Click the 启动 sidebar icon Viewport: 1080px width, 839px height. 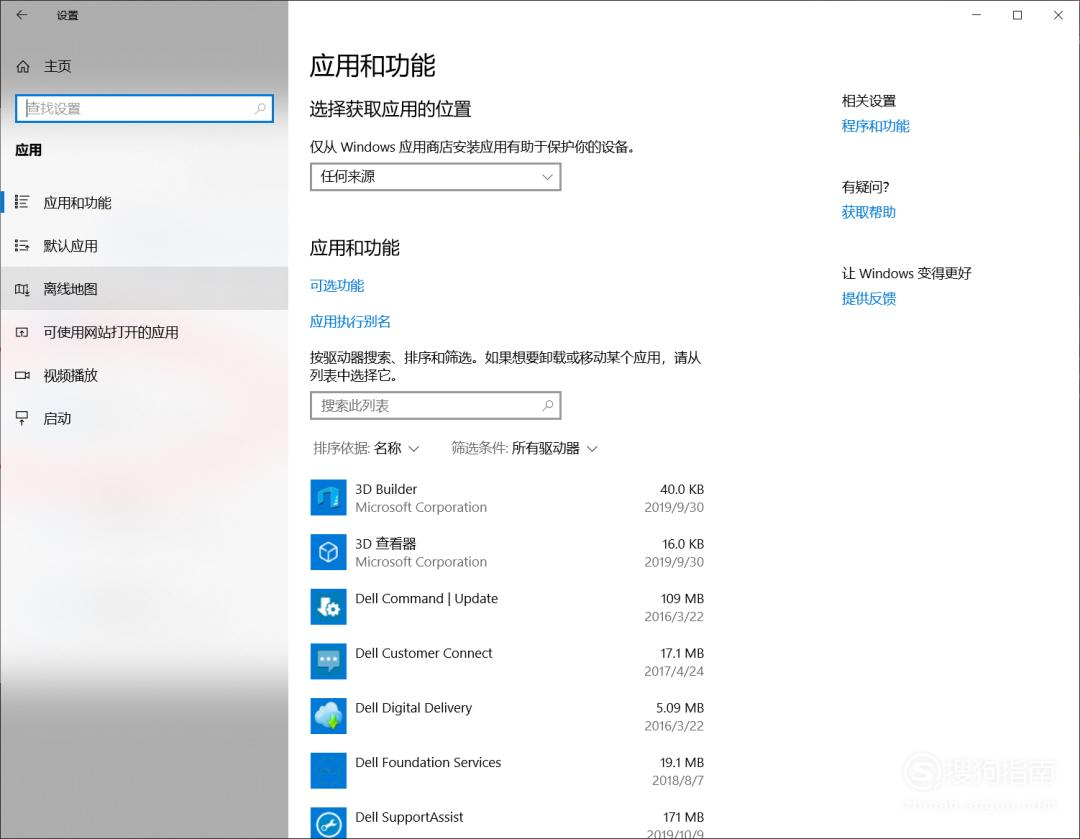[22, 418]
